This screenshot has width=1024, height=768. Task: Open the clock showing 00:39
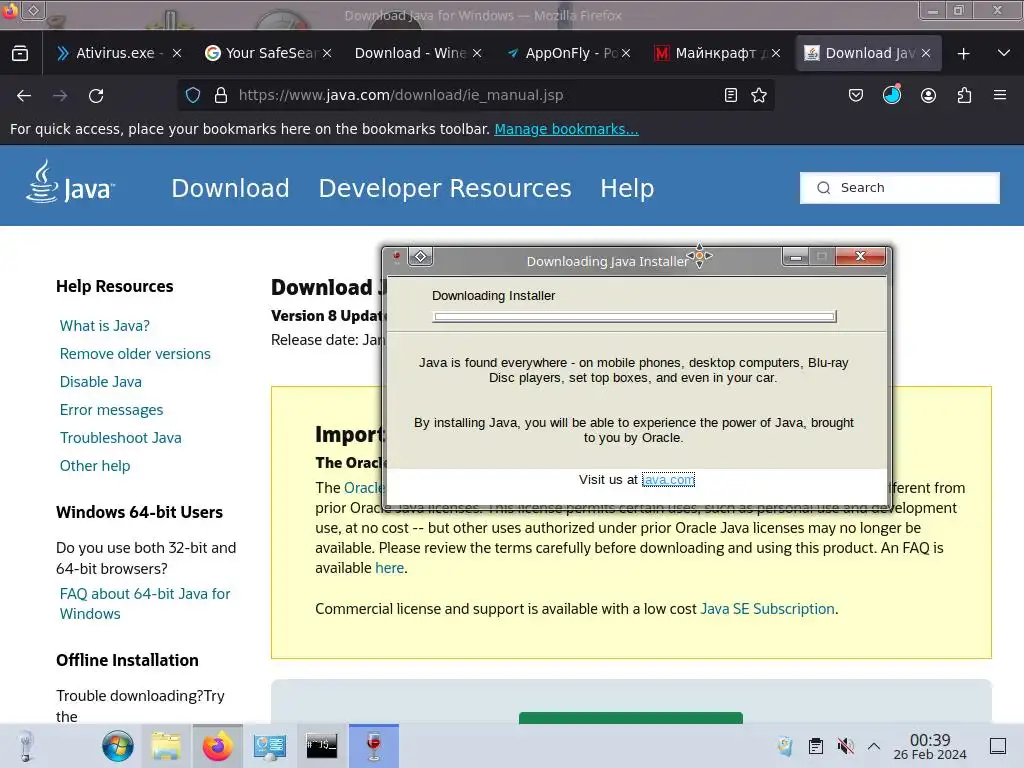pos(930,746)
